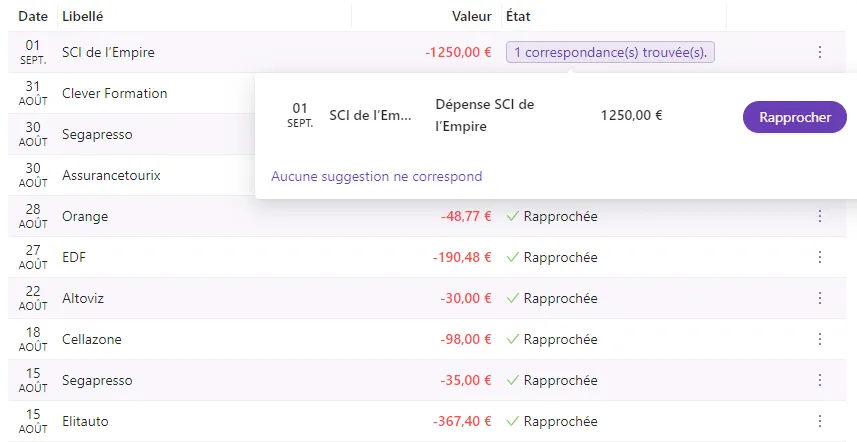Screen dimensions: 857x442
Task: Open the three-dot menu for Segapresso -35,00 €
Action: (819, 380)
